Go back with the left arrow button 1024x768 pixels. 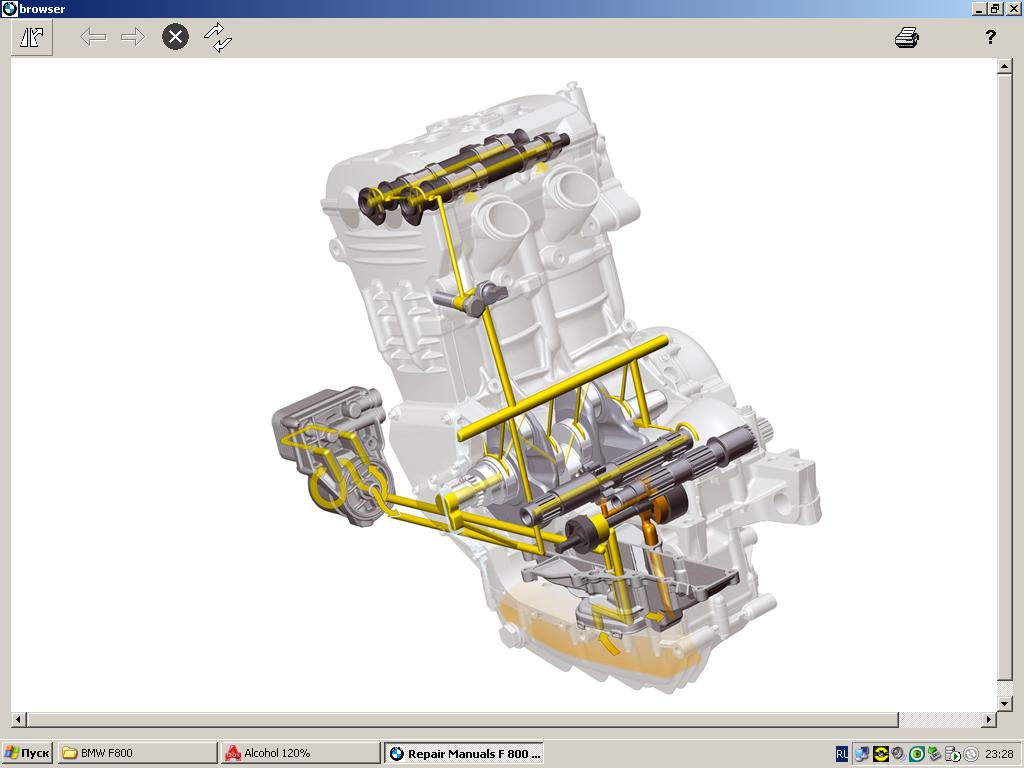93,37
